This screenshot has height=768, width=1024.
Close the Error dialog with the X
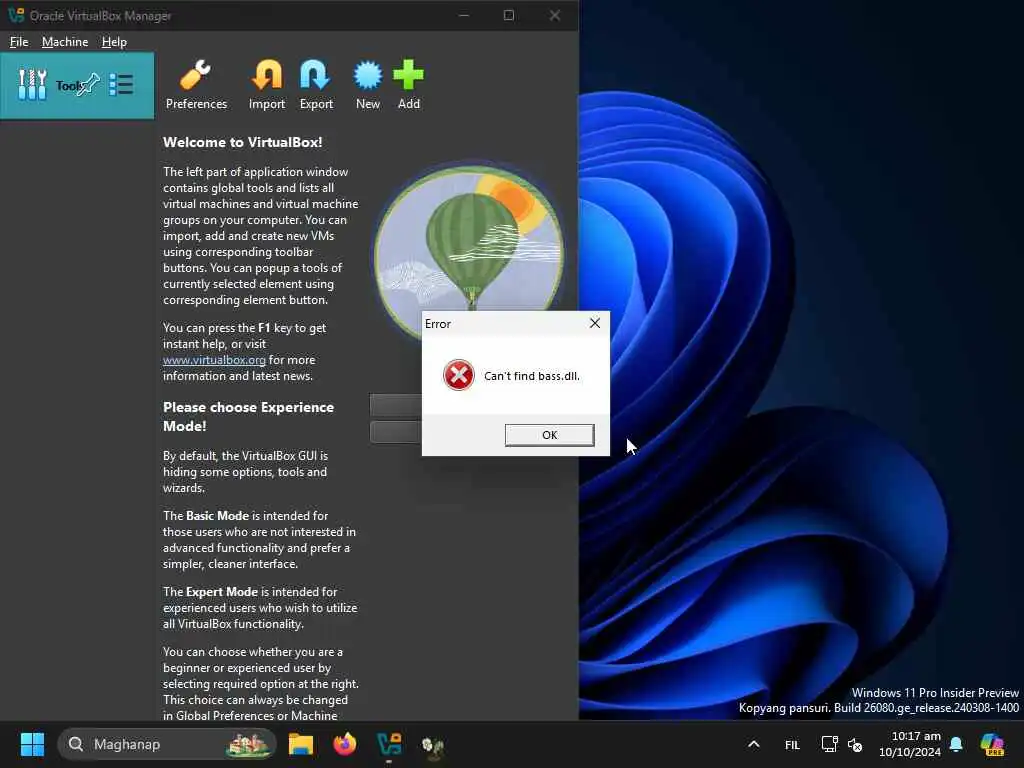(594, 323)
